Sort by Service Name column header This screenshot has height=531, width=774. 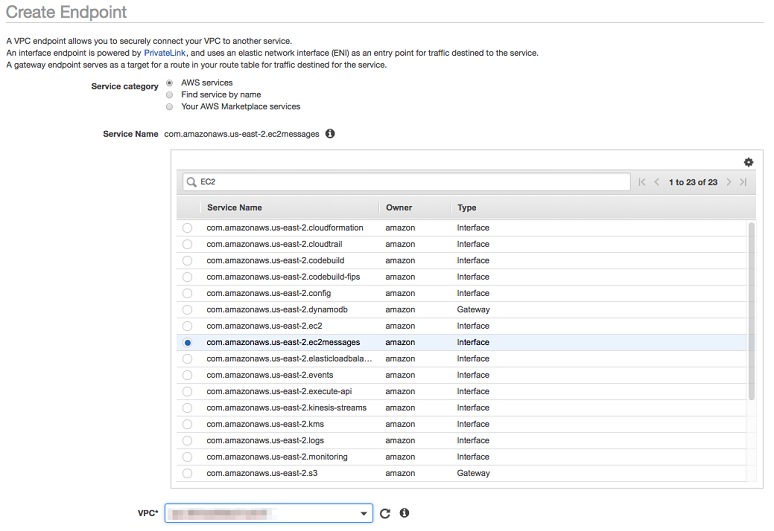coord(234,208)
